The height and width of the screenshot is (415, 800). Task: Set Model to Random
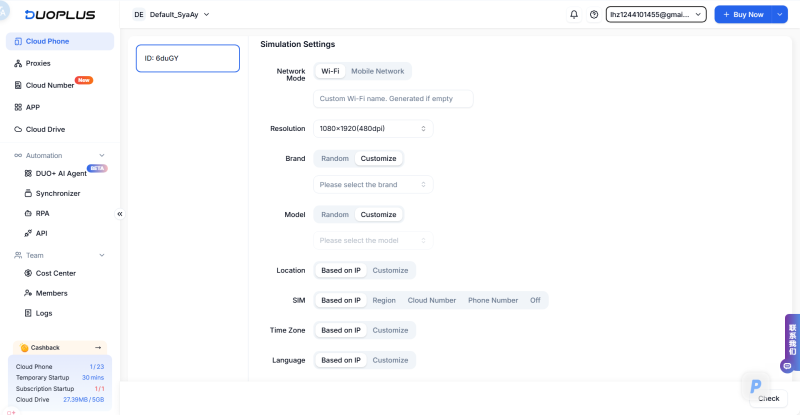click(335, 215)
